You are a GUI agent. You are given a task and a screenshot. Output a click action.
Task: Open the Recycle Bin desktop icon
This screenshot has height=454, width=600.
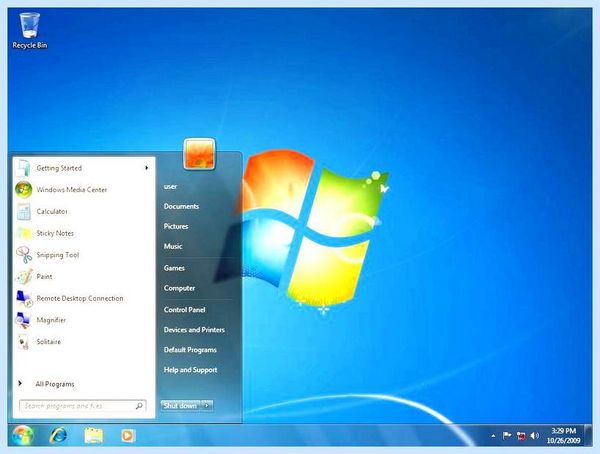[29, 31]
